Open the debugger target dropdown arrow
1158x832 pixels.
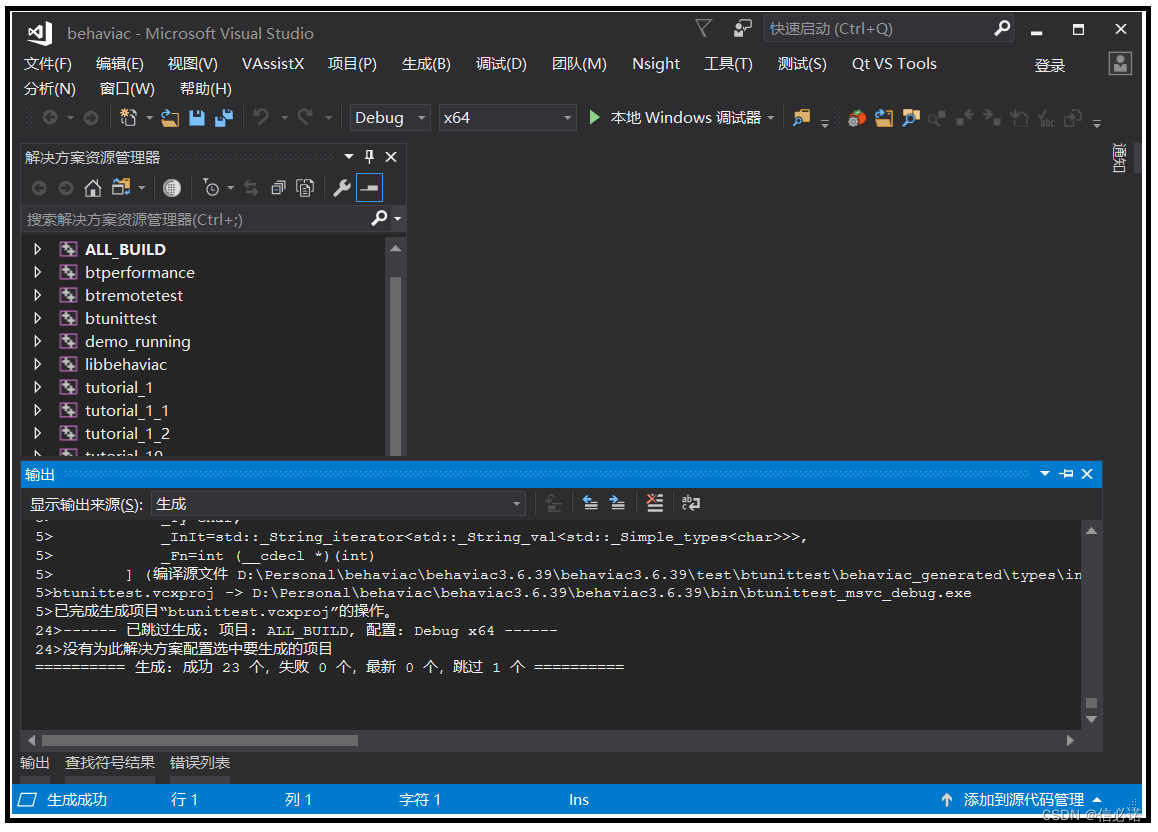click(771, 118)
